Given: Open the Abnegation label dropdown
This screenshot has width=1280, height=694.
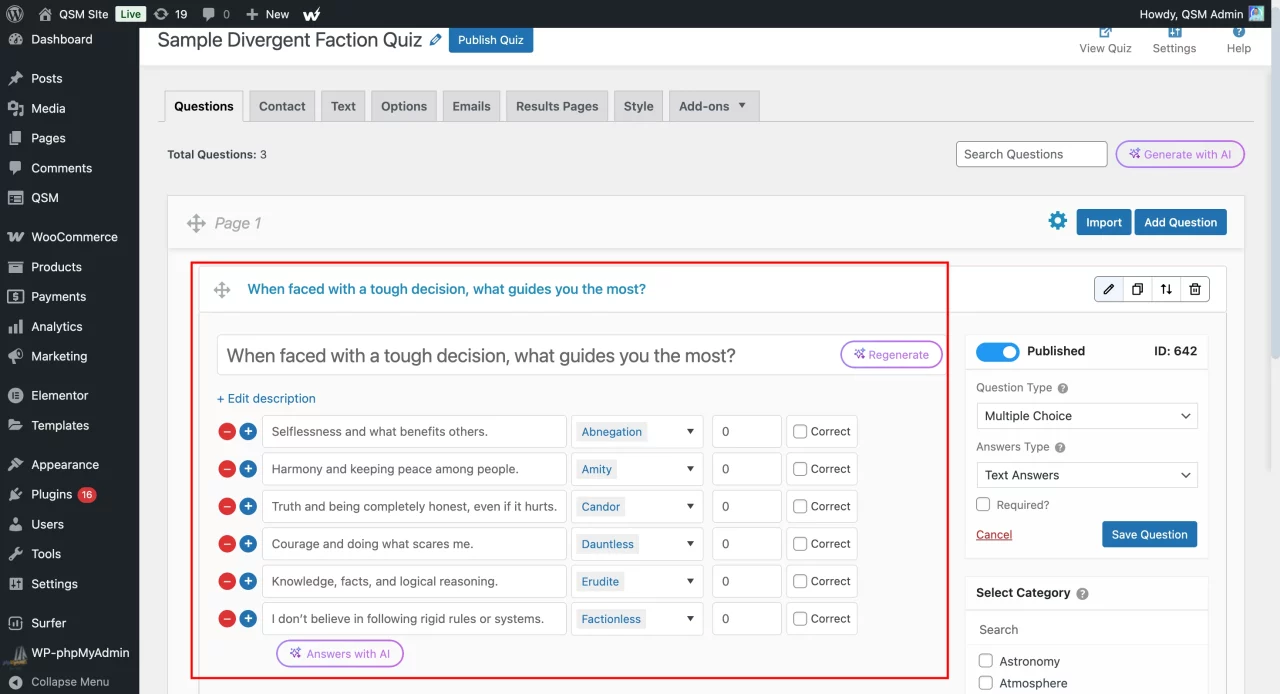Looking at the screenshot, I should coord(637,432).
